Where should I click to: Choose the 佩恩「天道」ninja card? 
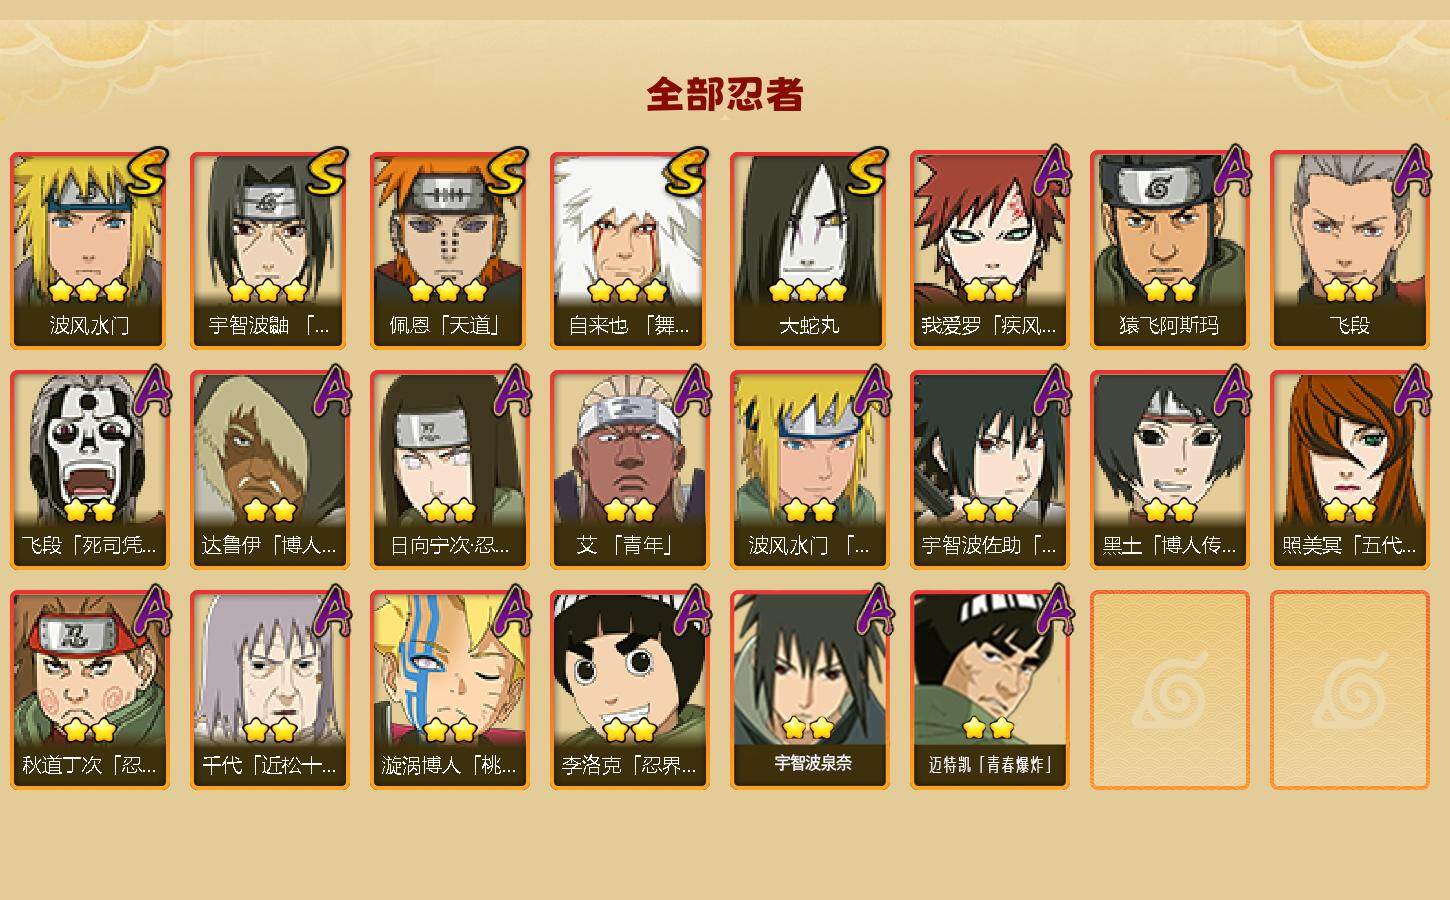click(449, 250)
